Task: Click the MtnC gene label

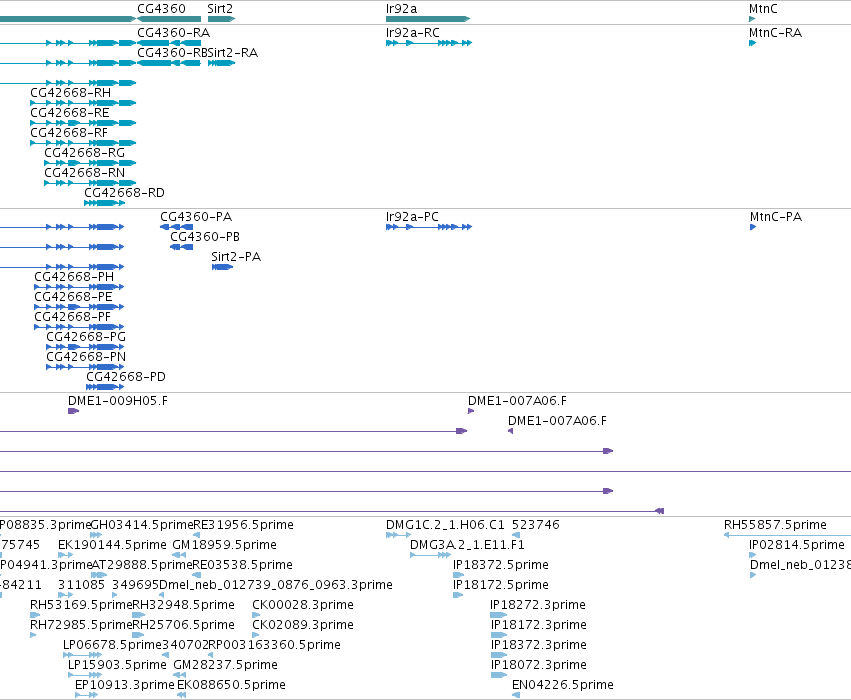Action: [x=763, y=9]
